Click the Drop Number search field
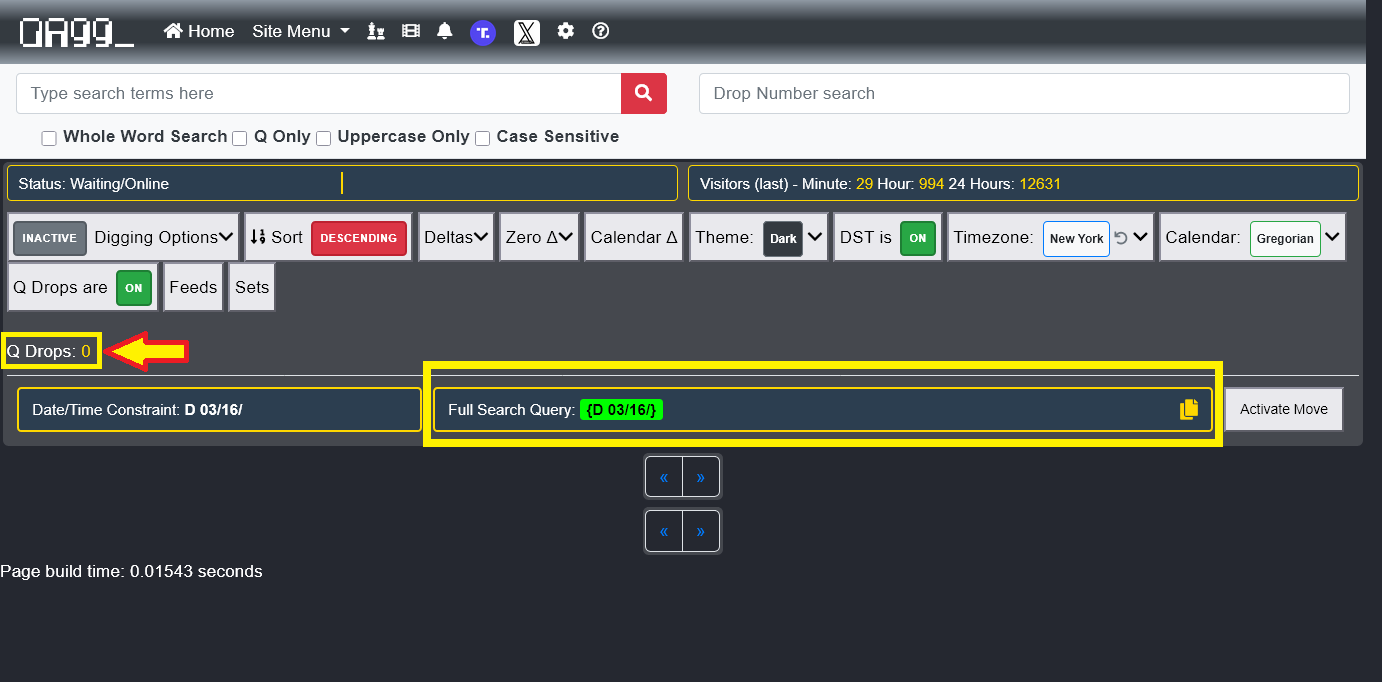 (x=1024, y=93)
